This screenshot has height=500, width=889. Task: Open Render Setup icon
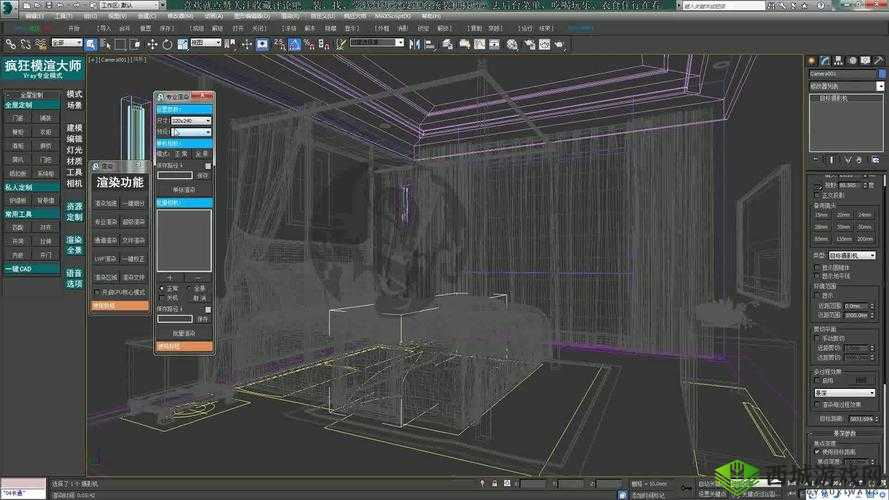pyautogui.click(x=530, y=44)
